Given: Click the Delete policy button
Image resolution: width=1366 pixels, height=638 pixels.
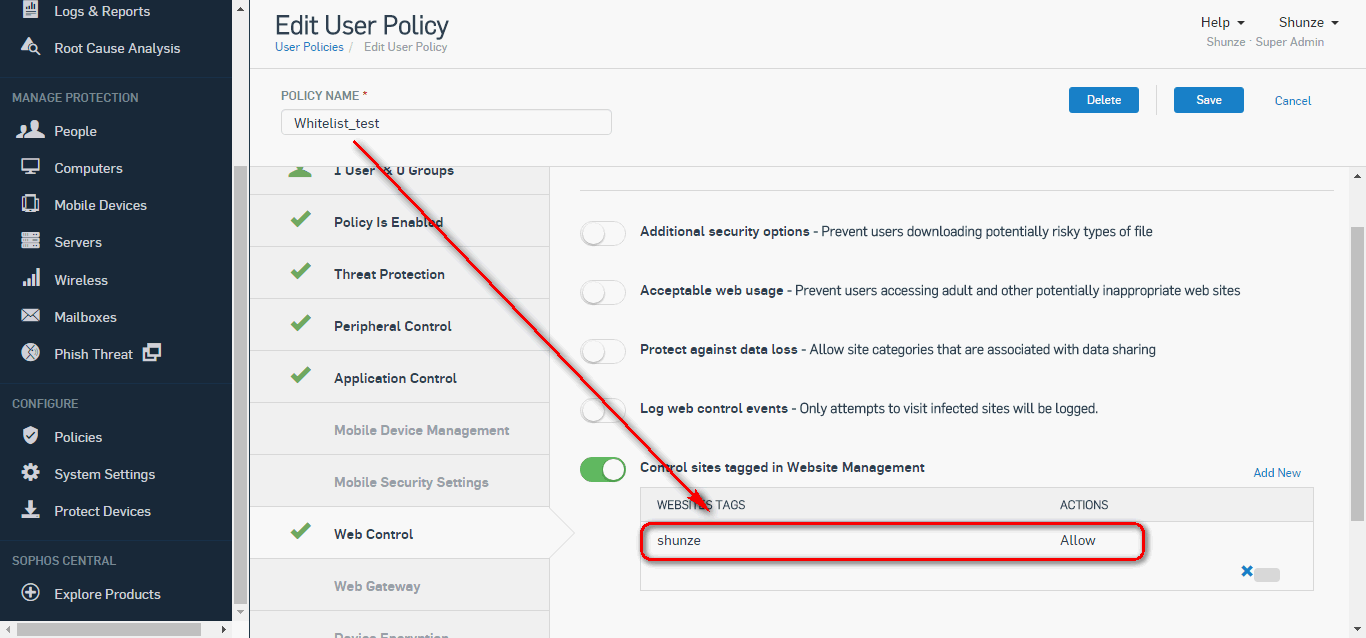Looking at the screenshot, I should pos(1104,100).
